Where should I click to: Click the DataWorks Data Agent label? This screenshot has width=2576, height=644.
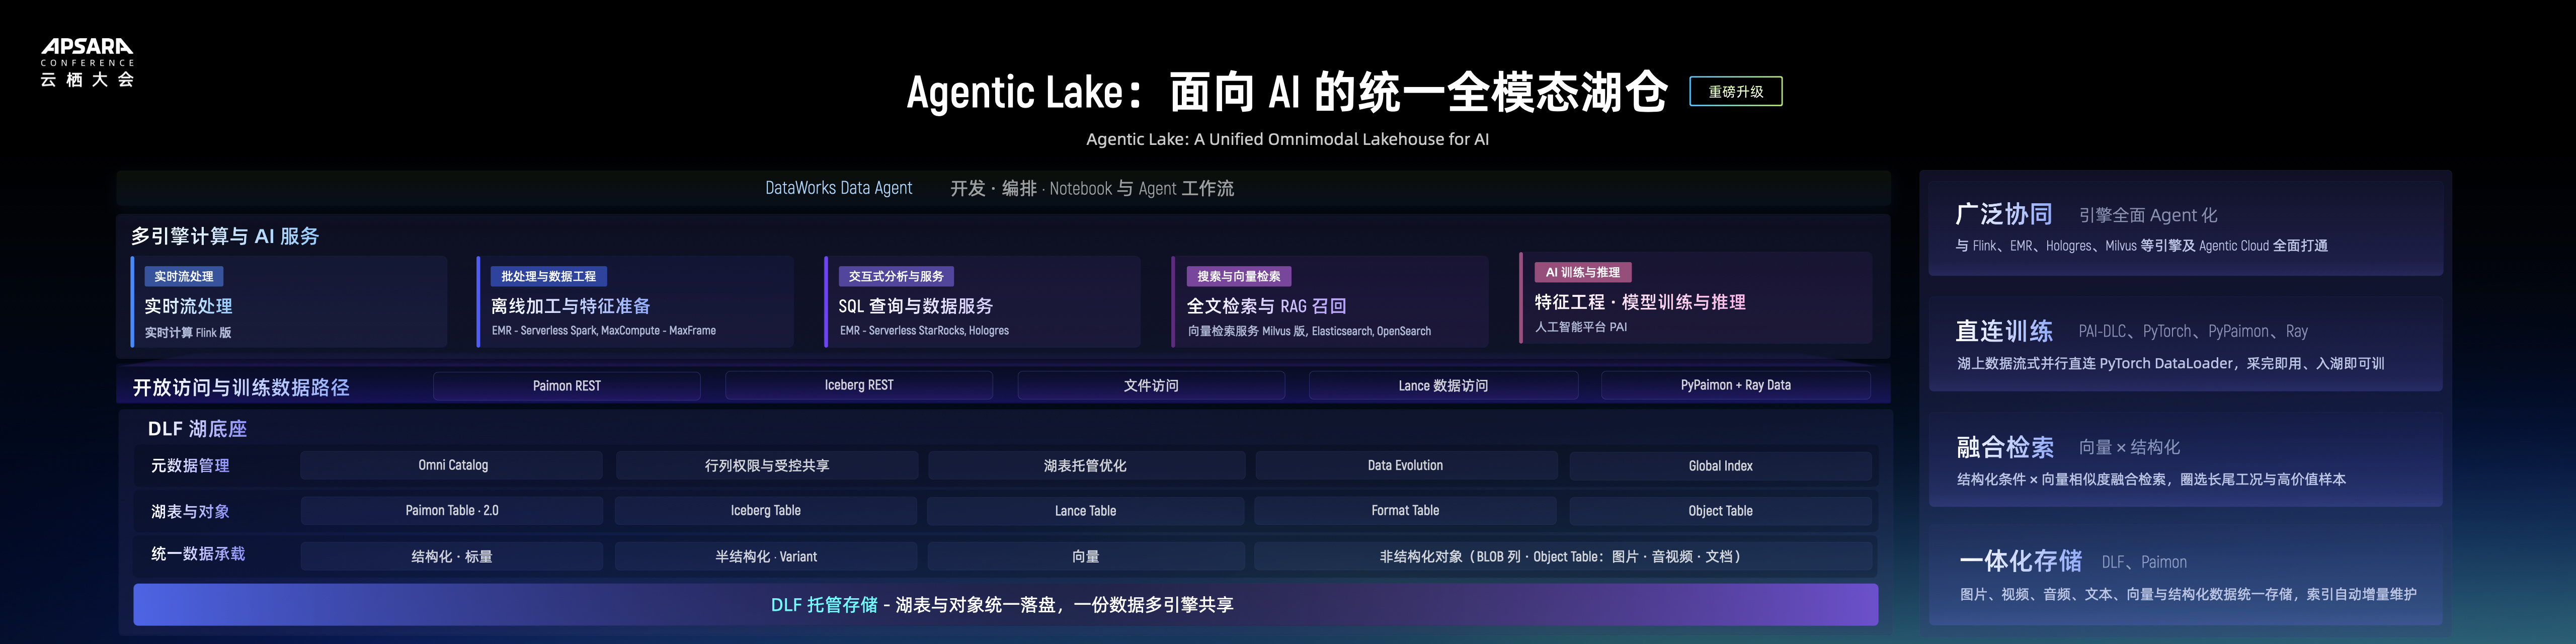(x=838, y=188)
